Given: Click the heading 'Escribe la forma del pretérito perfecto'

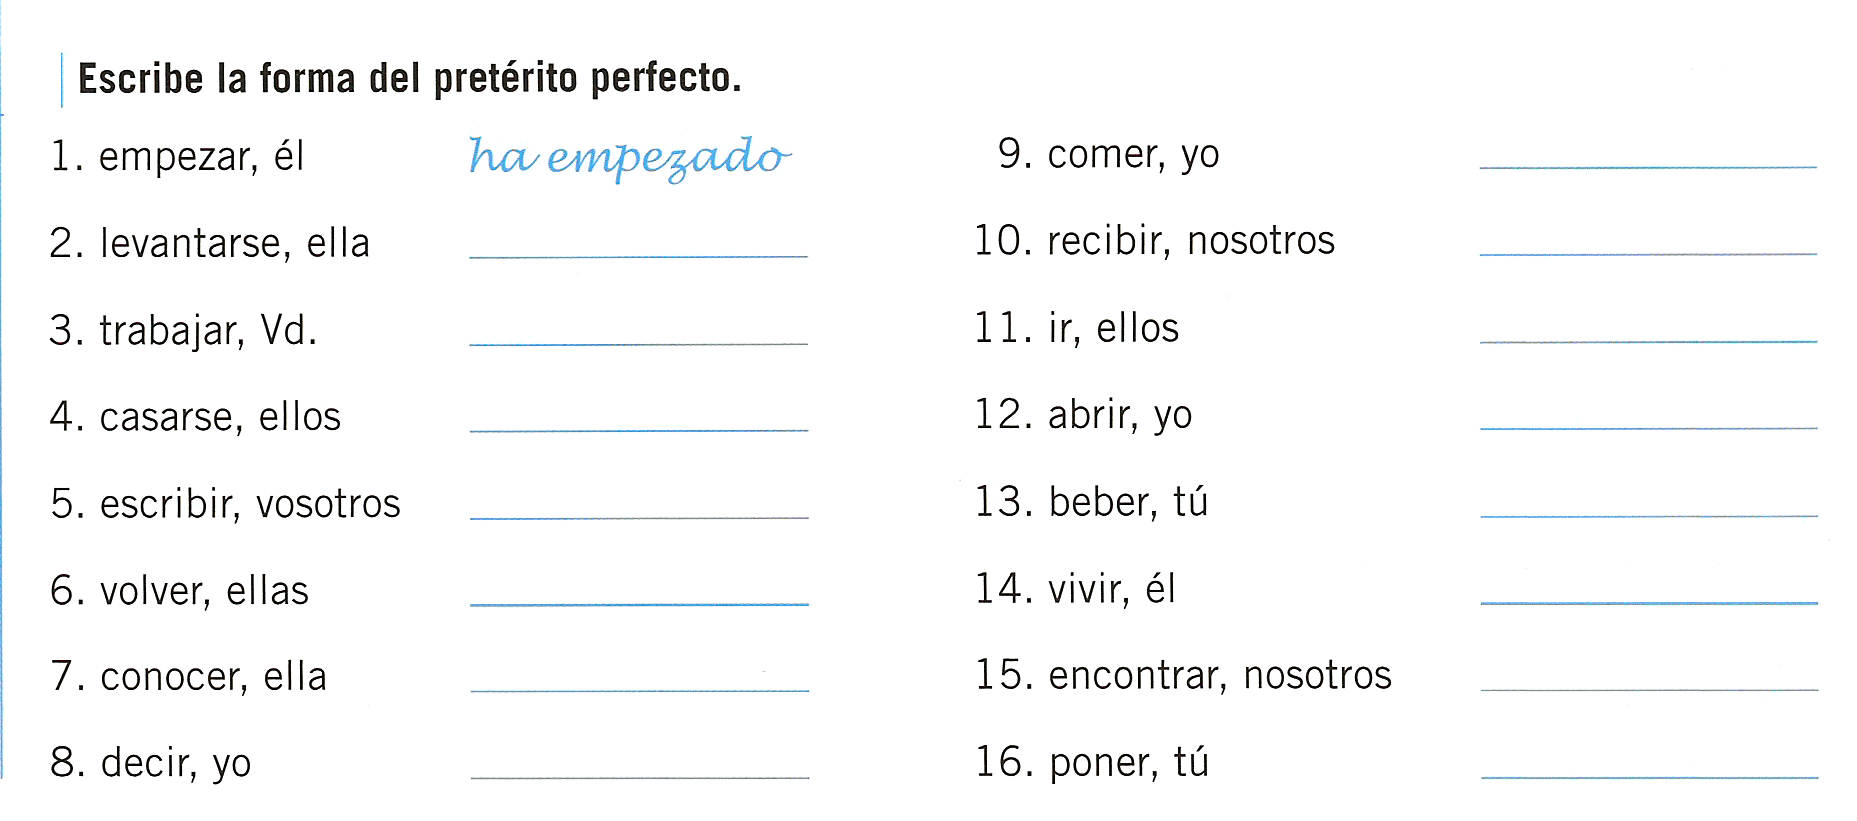Looking at the screenshot, I should coord(410,78).
